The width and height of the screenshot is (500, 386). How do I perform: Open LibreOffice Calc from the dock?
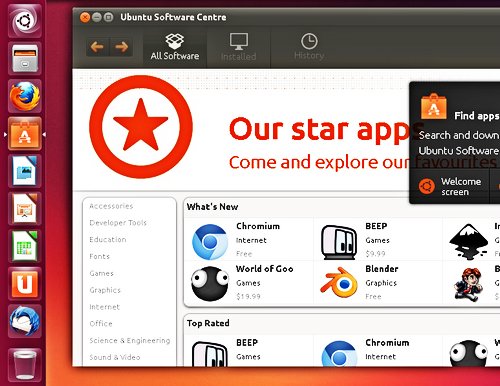tap(25, 246)
